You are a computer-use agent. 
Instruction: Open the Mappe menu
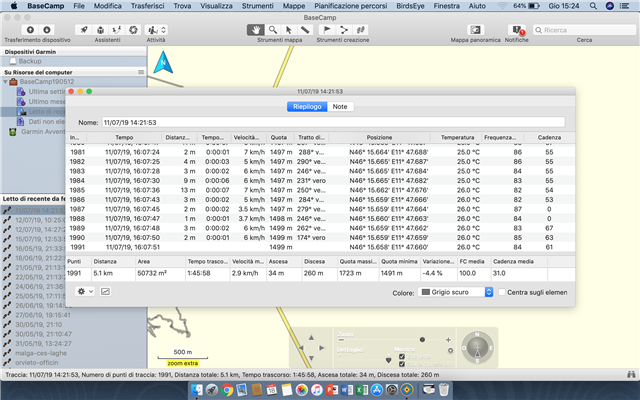[x=294, y=6]
